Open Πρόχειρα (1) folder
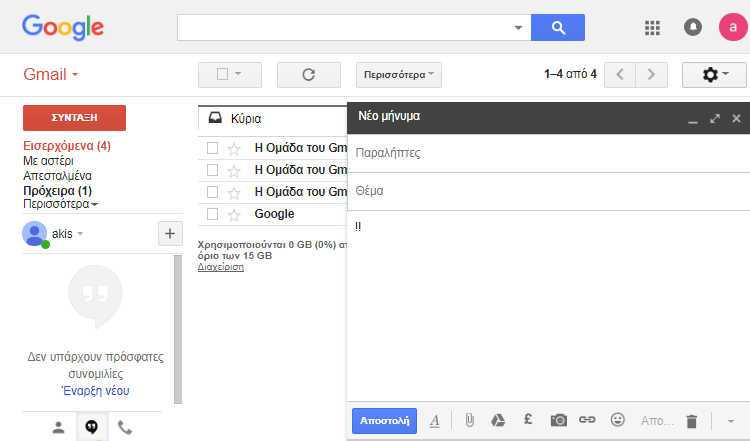The image size is (750, 441). (57, 190)
